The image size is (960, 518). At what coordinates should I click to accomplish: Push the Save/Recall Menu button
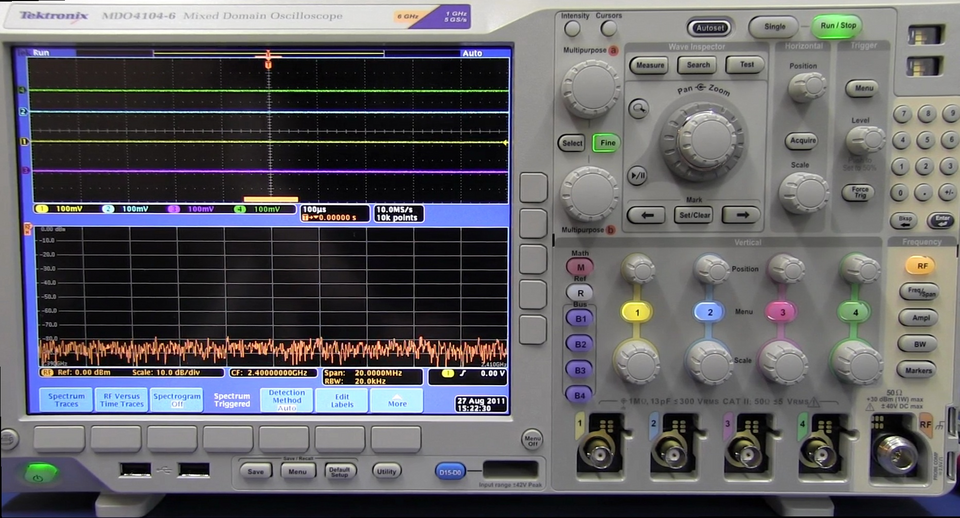[297, 471]
